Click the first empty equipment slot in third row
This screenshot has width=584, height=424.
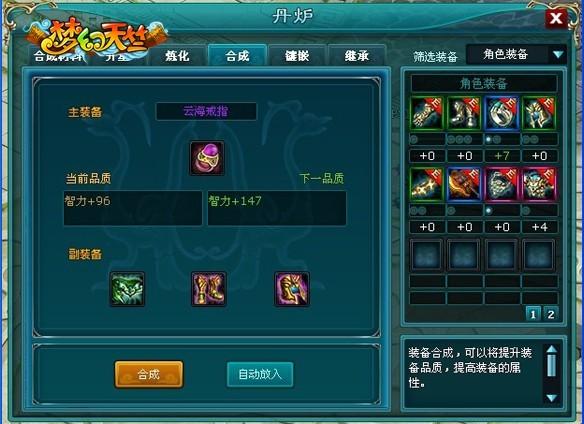(427, 256)
